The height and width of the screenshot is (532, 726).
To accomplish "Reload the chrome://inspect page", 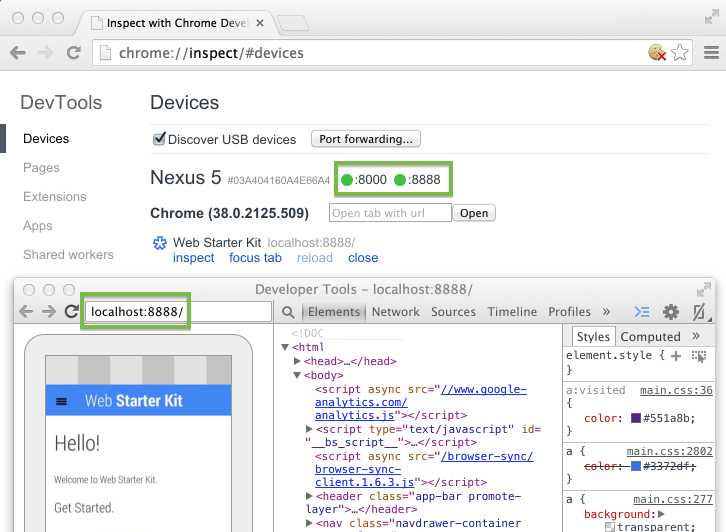I will pos(74,53).
